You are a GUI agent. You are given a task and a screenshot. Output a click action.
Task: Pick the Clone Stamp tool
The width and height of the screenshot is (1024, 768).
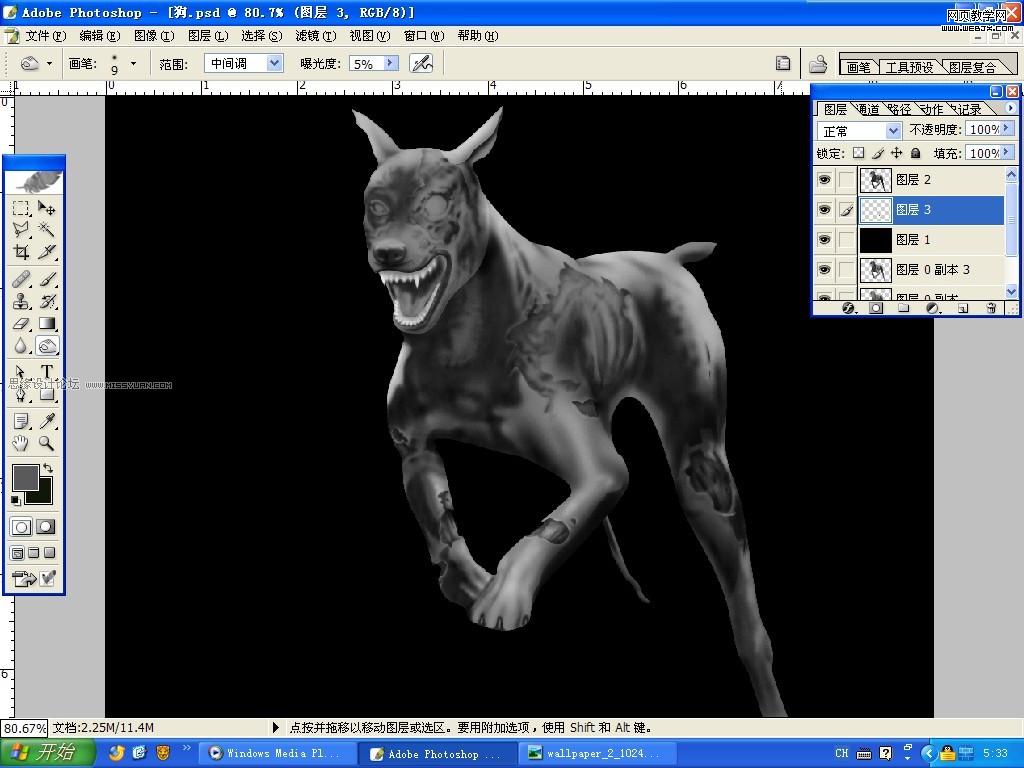pyautogui.click(x=21, y=301)
